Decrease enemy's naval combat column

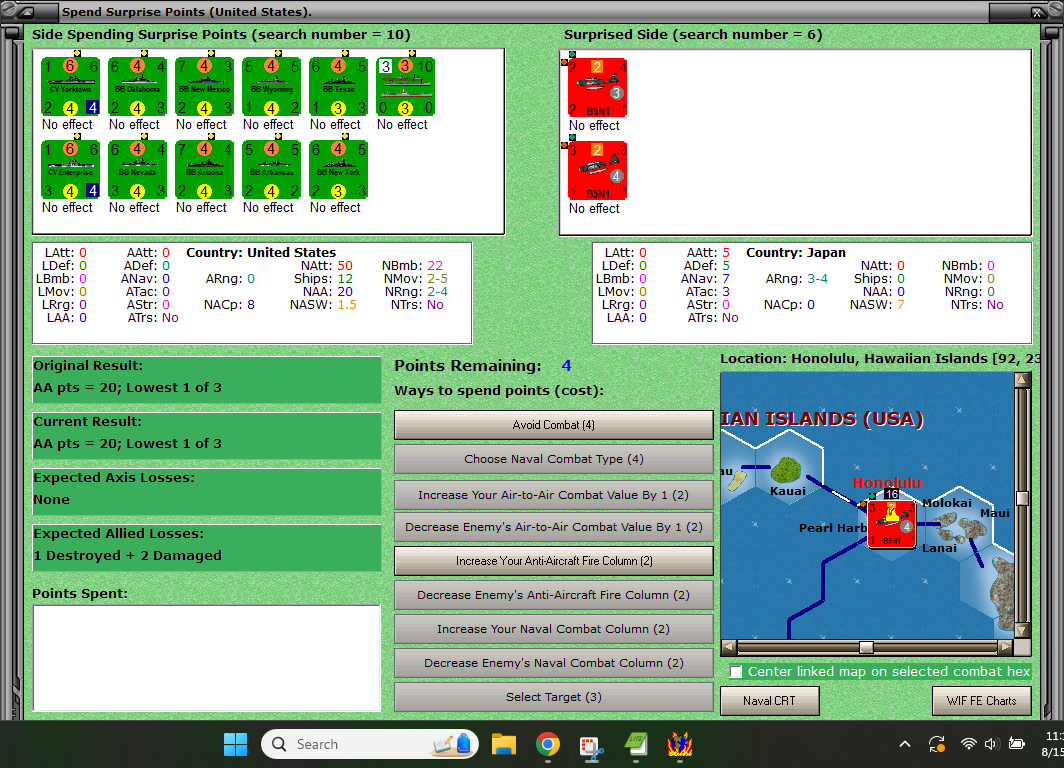click(x=554, y=663)
